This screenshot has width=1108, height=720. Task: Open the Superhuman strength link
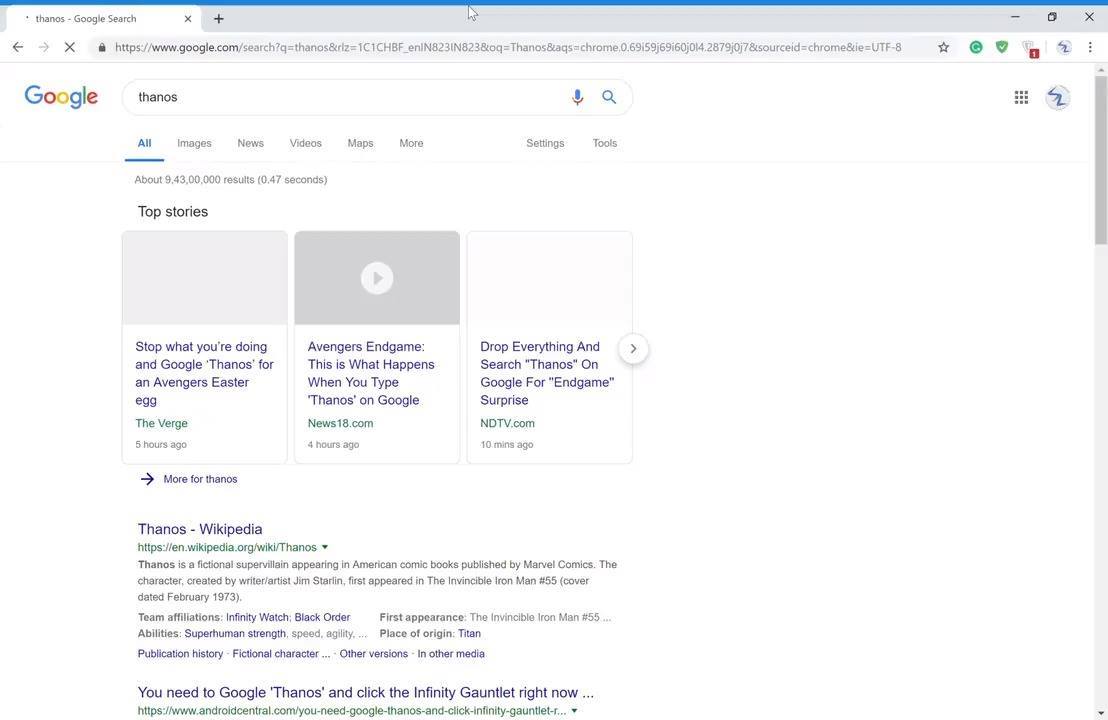(x=235, y=633)
